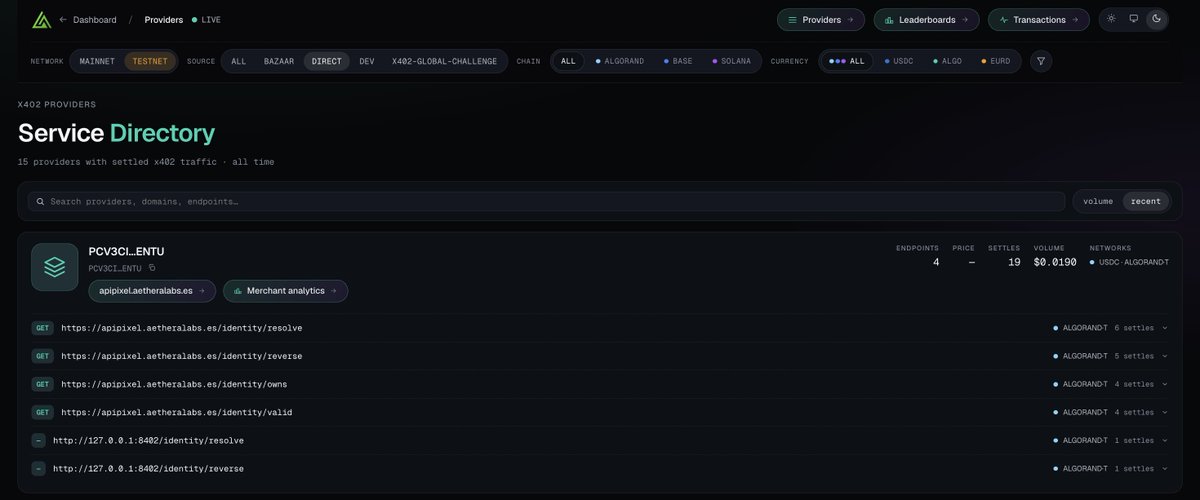Set source filter to DIRECT
This screenshot has height=500, width=1200.
(x=326, y=61)
